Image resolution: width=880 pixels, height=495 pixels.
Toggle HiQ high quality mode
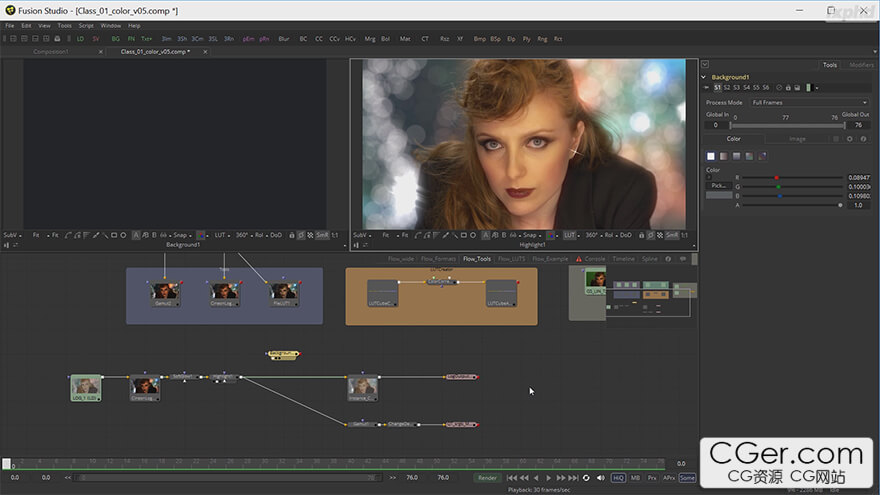(618, 478)
